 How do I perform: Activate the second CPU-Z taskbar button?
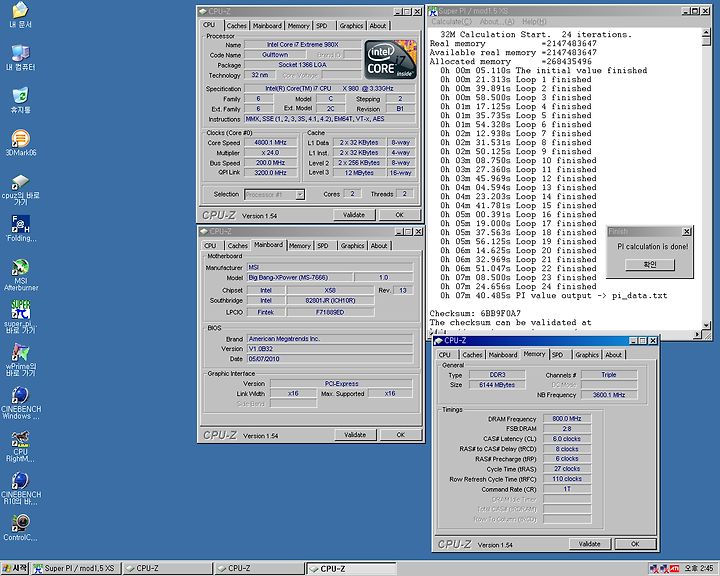(x=259, y=568)
